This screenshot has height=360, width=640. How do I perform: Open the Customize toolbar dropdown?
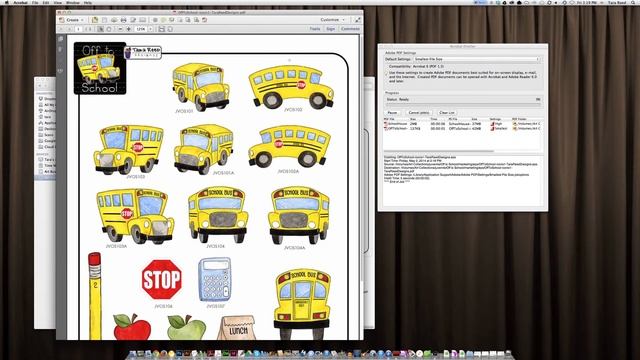click(332, 20)
